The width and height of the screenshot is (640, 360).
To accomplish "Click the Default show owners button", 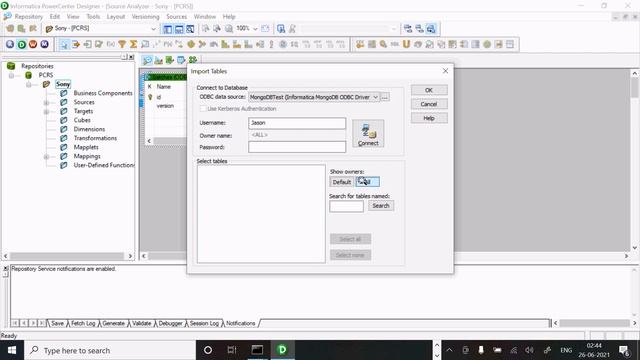I will 342,182.
